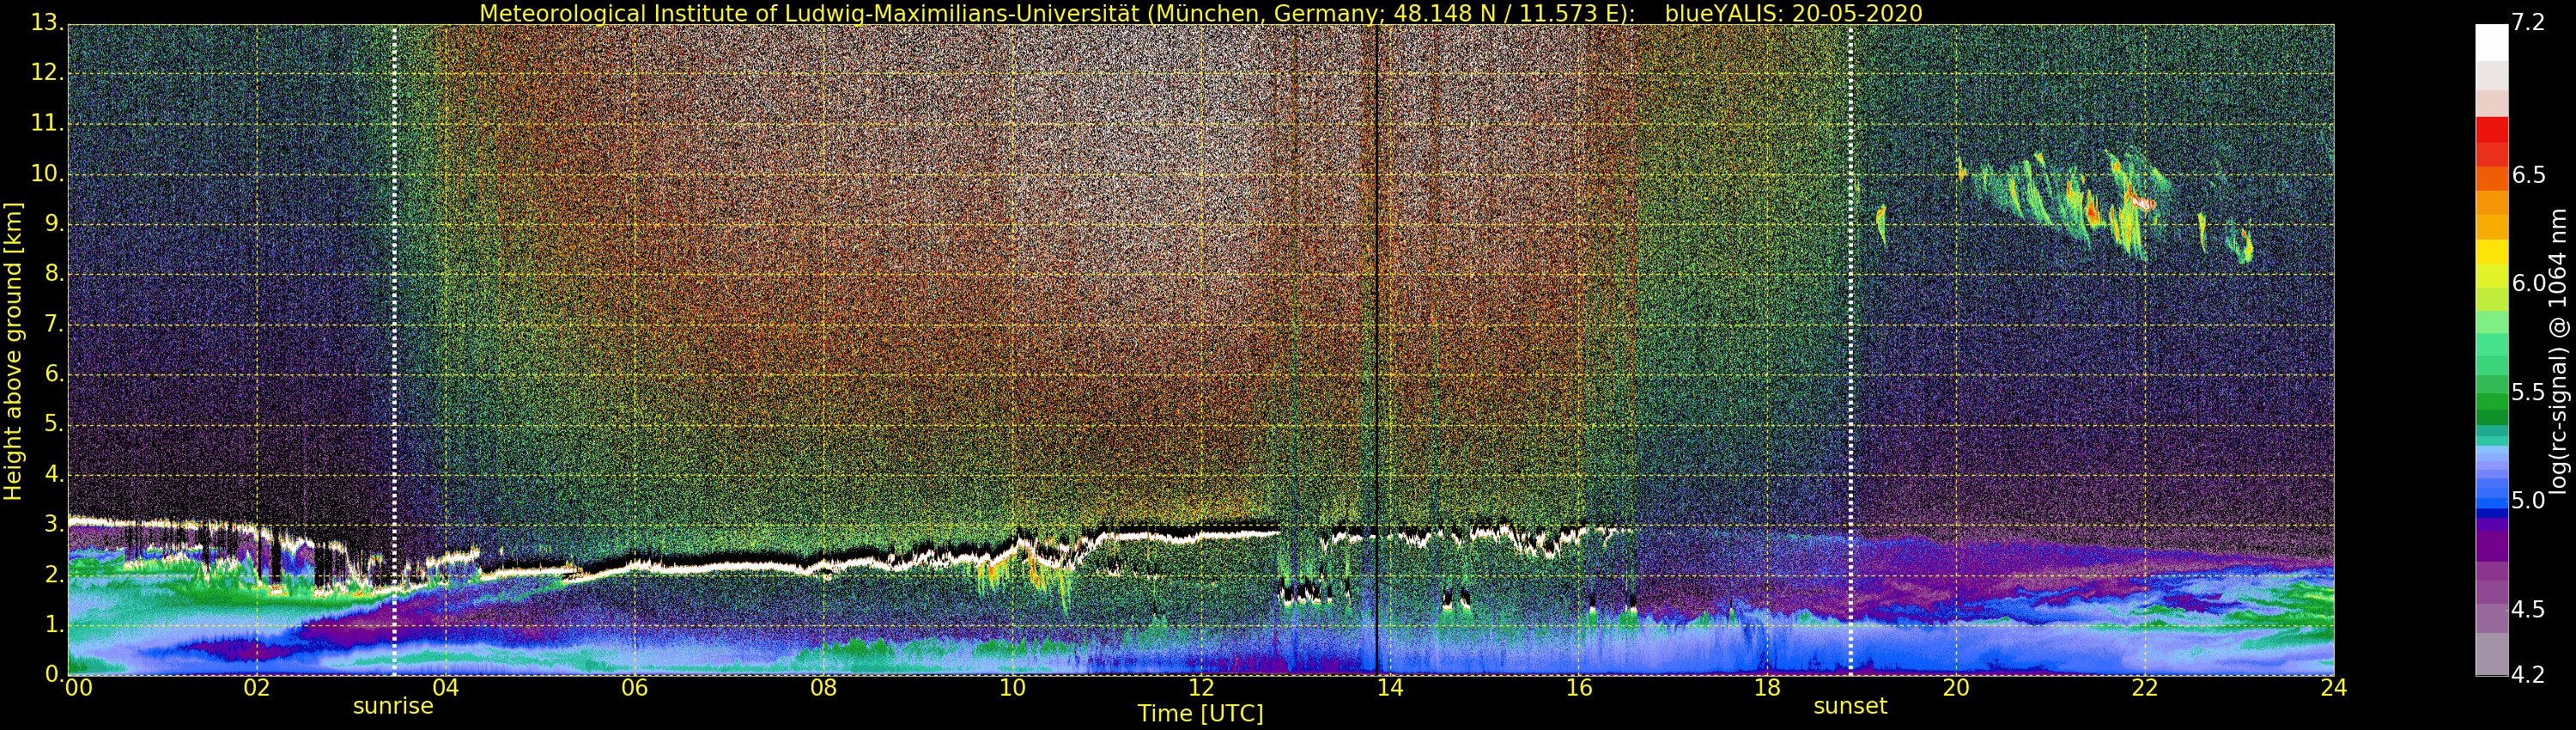Image resolution: width=2576 pixels, height=730 pixels.
Task: Click the '12.' height axis tick label
Action: 47,73
